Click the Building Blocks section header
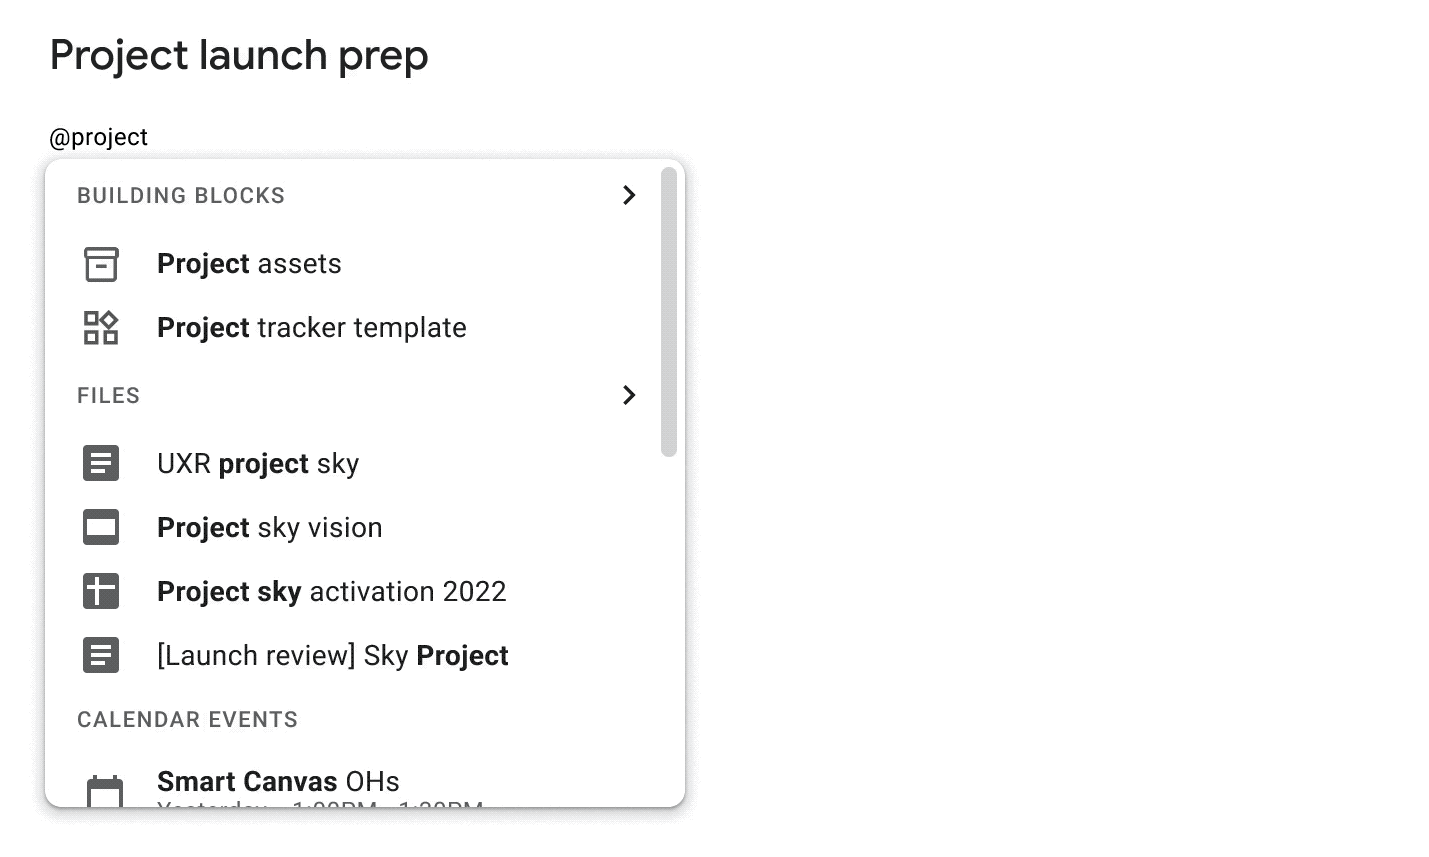This screenshot has width=1429, height=857. (181, 195)
